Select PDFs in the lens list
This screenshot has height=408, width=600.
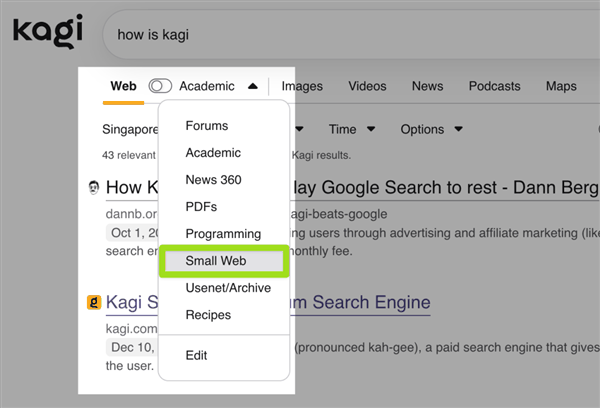pyautogui.click(x=201, y=207)
